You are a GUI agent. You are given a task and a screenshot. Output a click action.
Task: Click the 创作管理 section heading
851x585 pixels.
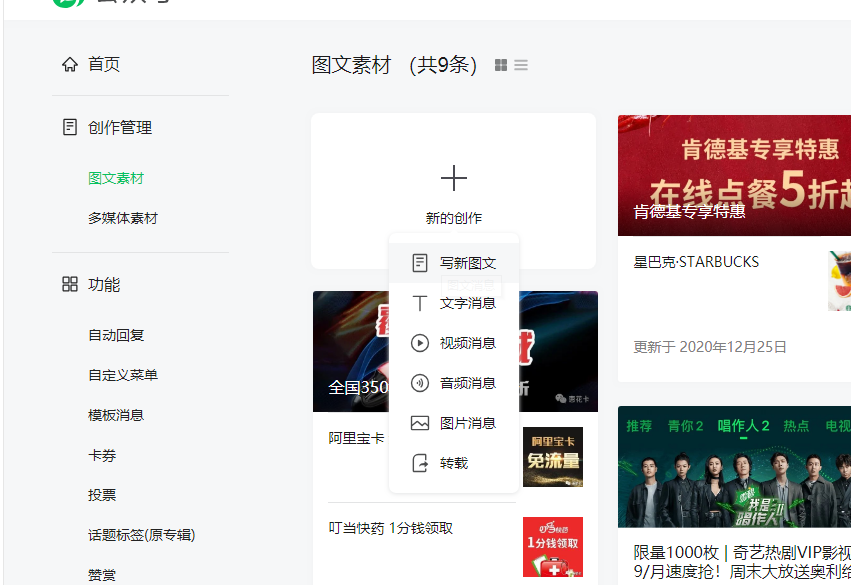tap(120, 128)
